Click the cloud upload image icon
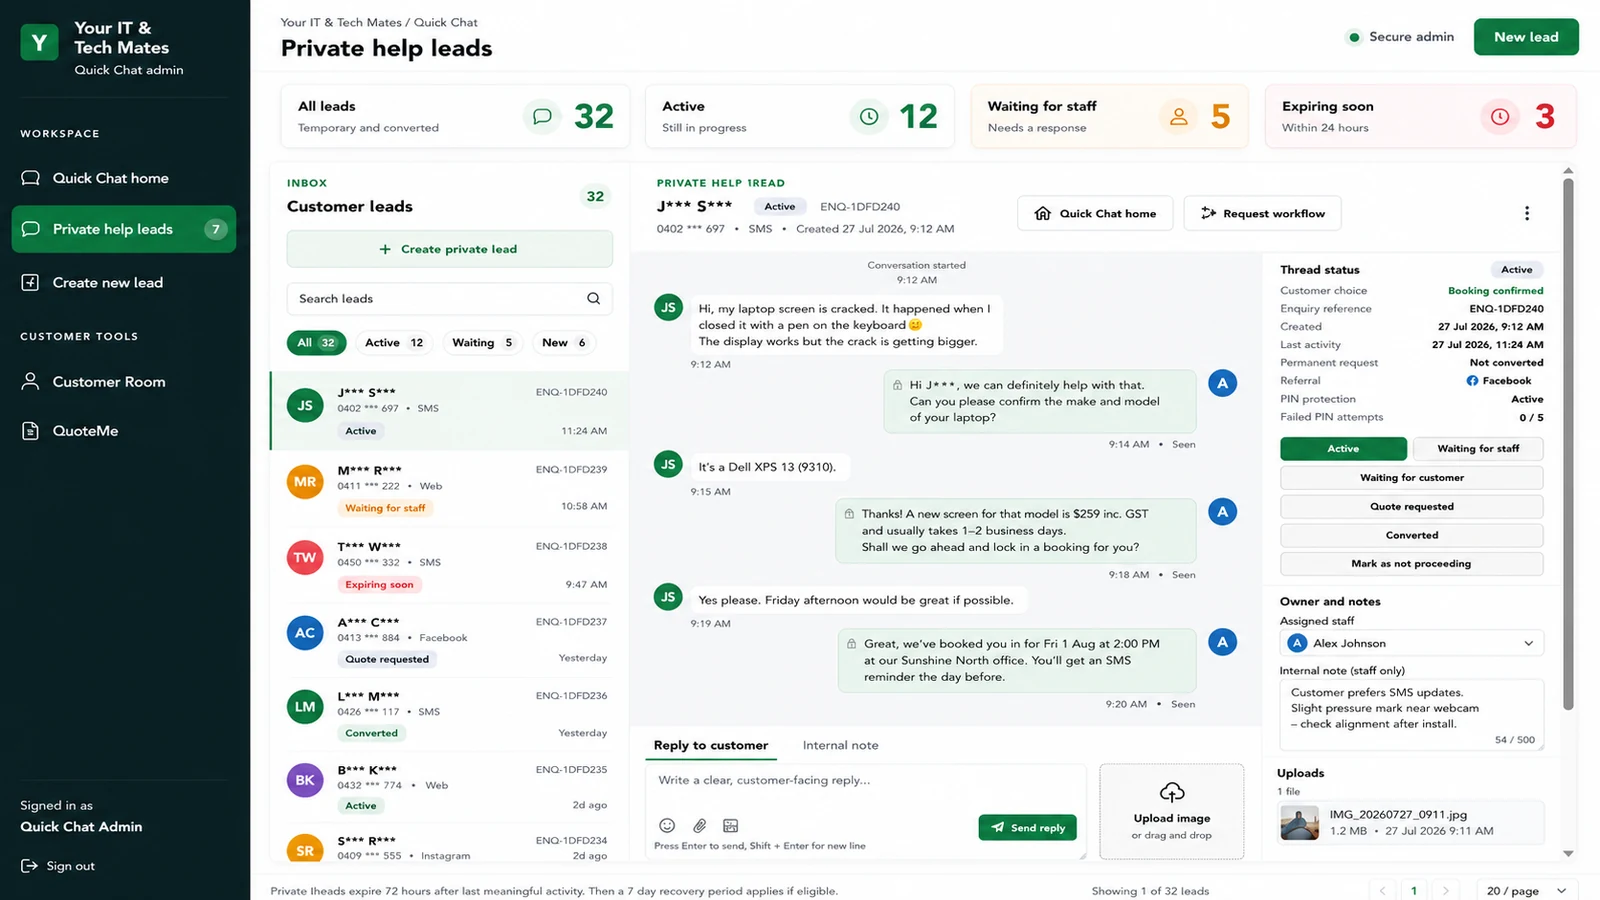Viewport: 1600px width, 900px height. click(1172, 793)
